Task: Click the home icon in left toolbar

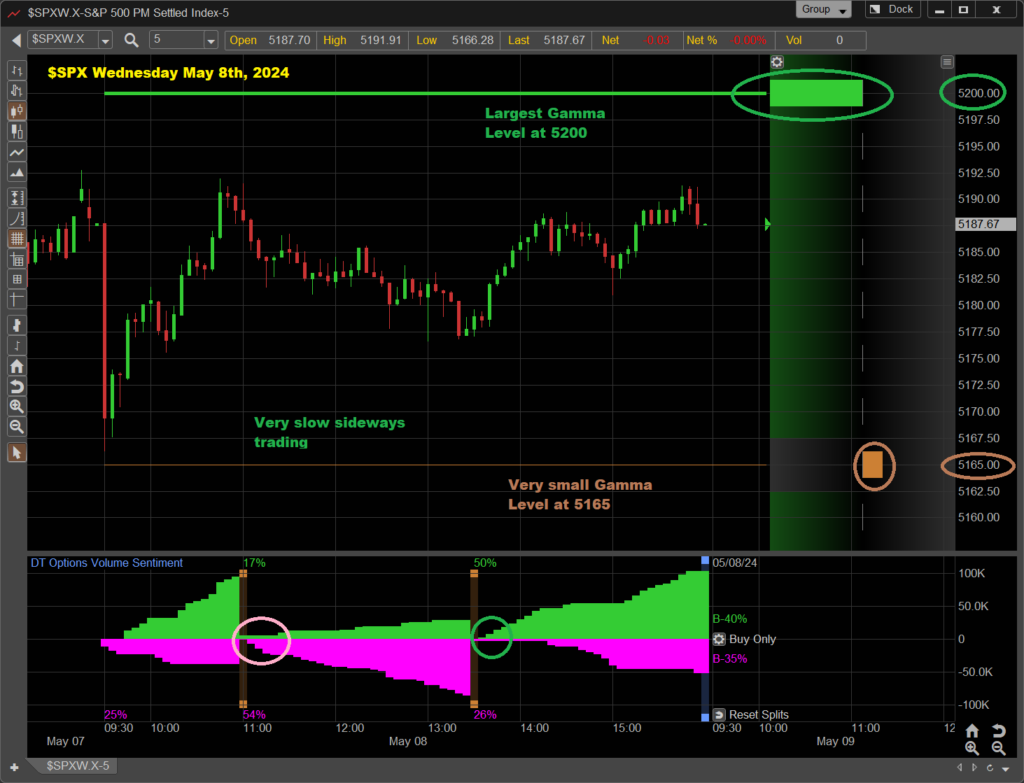Action: [16, 366]
